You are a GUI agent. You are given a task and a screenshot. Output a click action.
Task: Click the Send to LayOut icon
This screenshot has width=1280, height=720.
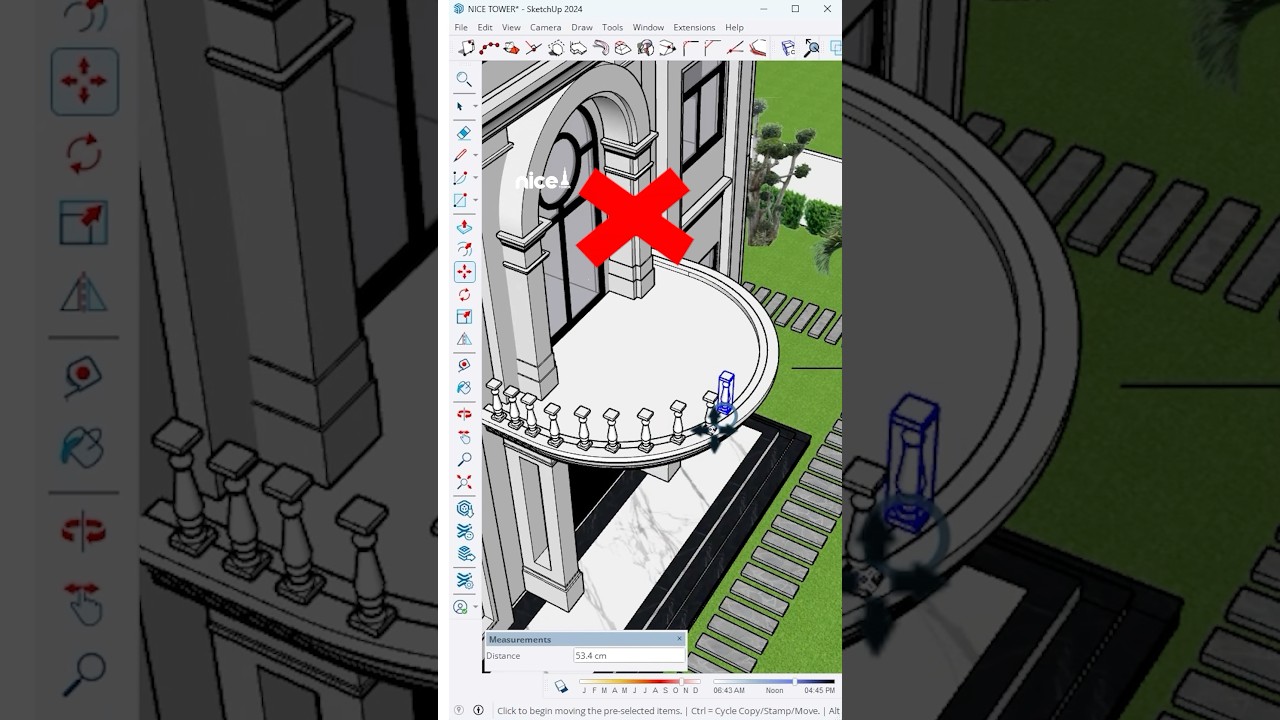(x=464, y=553)
